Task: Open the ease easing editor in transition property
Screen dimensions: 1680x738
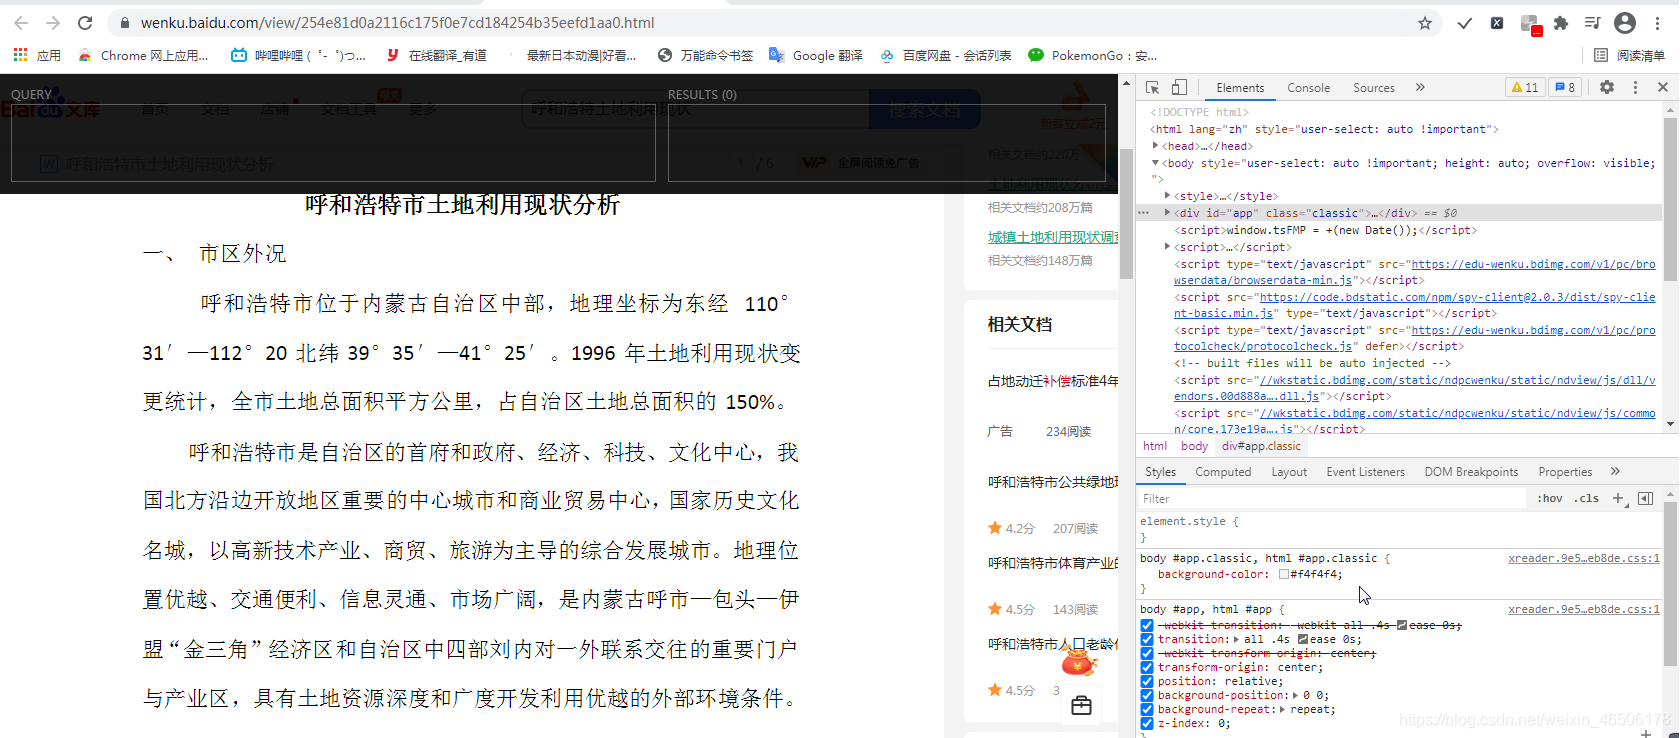Action: coord(1303,639)
